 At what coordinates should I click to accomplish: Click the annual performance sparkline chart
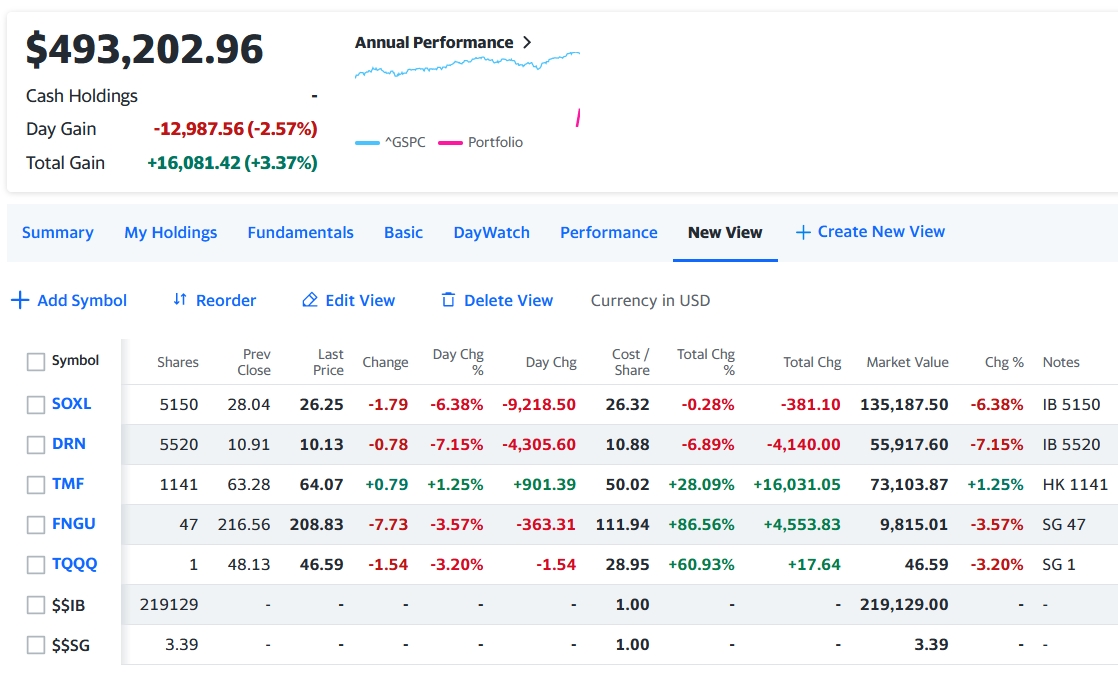click(x=467, y=66)
